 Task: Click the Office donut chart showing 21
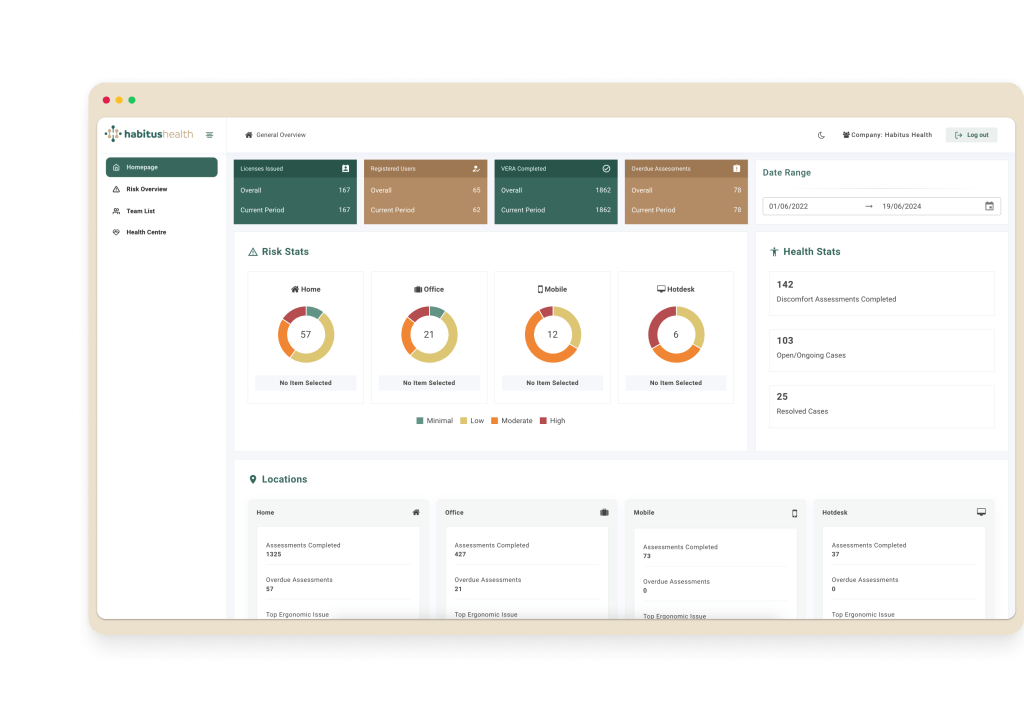click(429, 334)
